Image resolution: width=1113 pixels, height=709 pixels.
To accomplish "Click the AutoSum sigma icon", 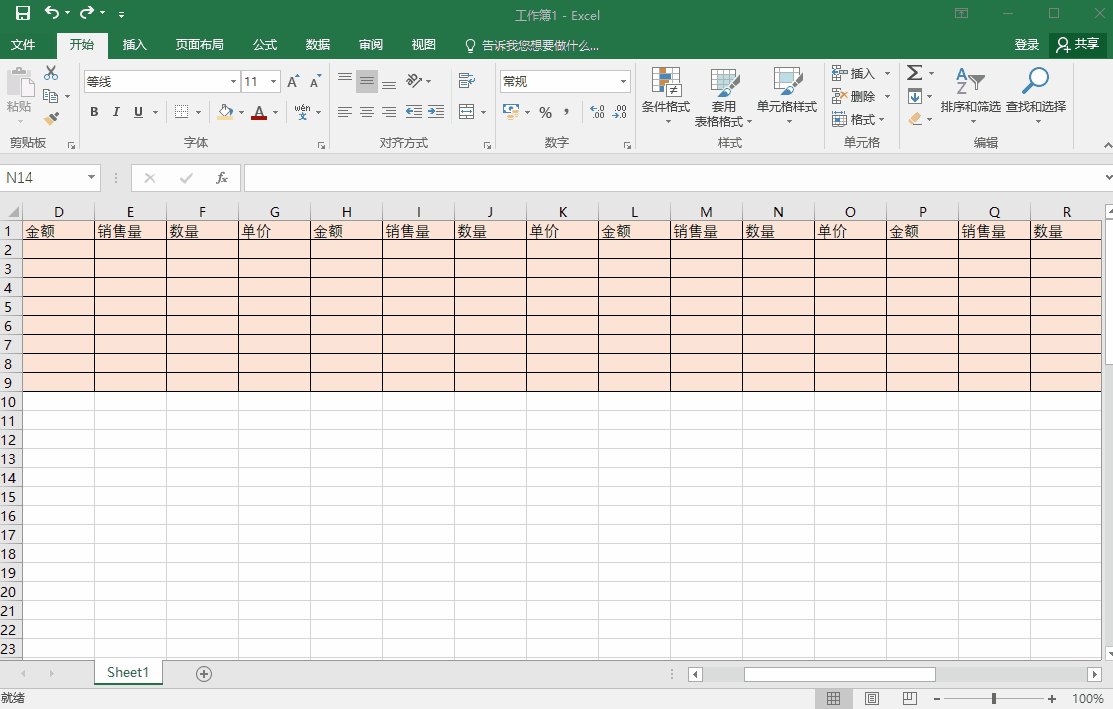I will [x=914, y=72].
